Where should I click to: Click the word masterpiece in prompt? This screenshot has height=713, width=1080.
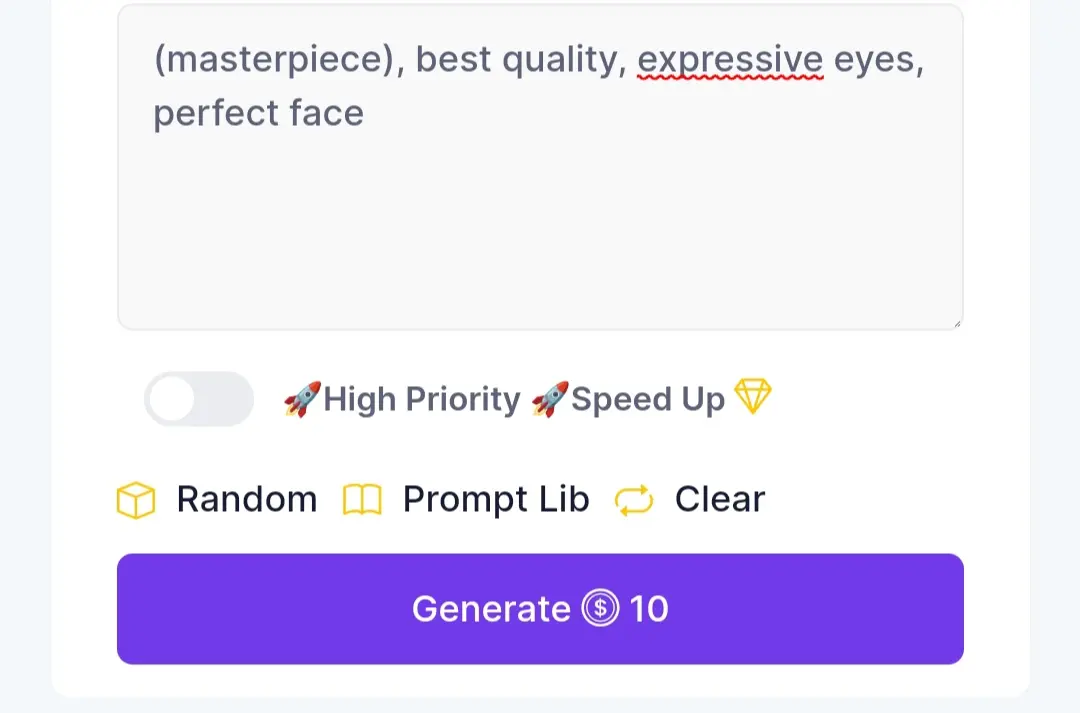pos(274,60)
